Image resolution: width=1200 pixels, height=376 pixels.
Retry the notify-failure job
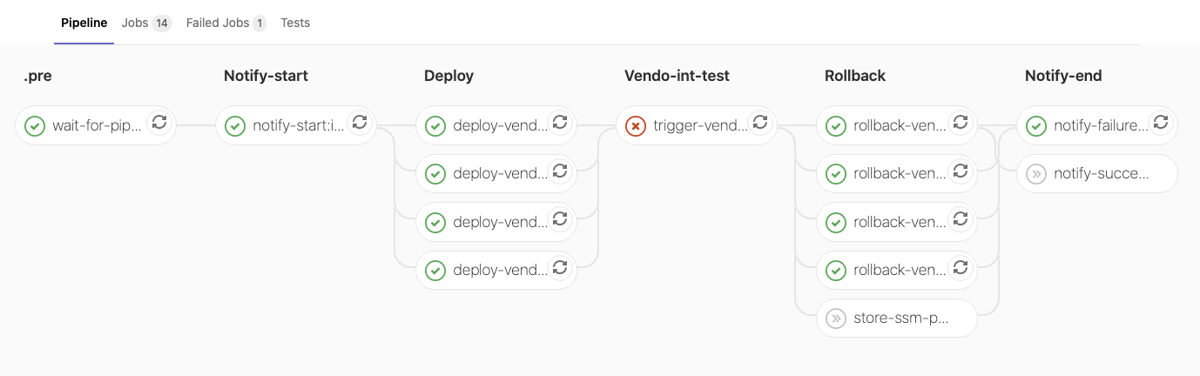1160,123
